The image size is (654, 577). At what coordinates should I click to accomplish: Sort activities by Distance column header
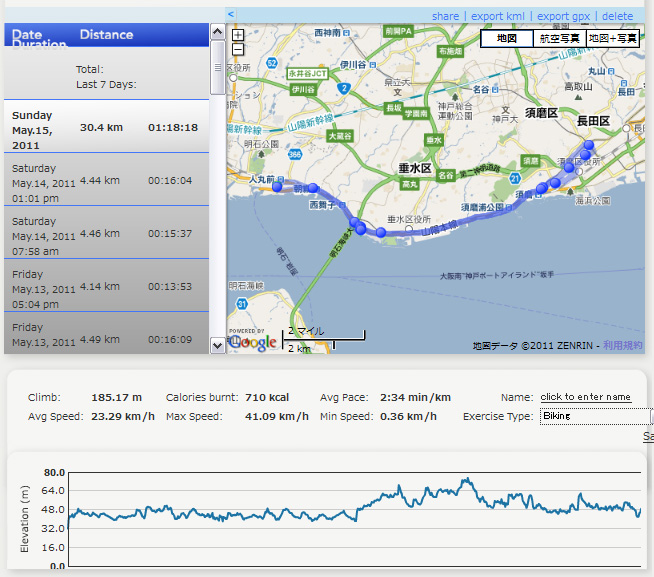pyautogui.click(x=106, y=35)
